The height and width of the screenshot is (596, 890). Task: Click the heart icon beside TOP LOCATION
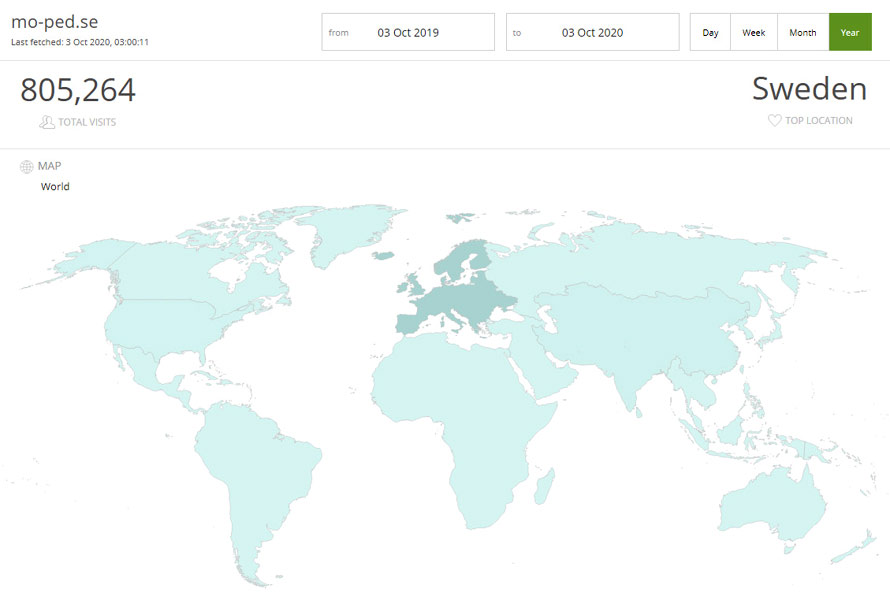(774, 120)
